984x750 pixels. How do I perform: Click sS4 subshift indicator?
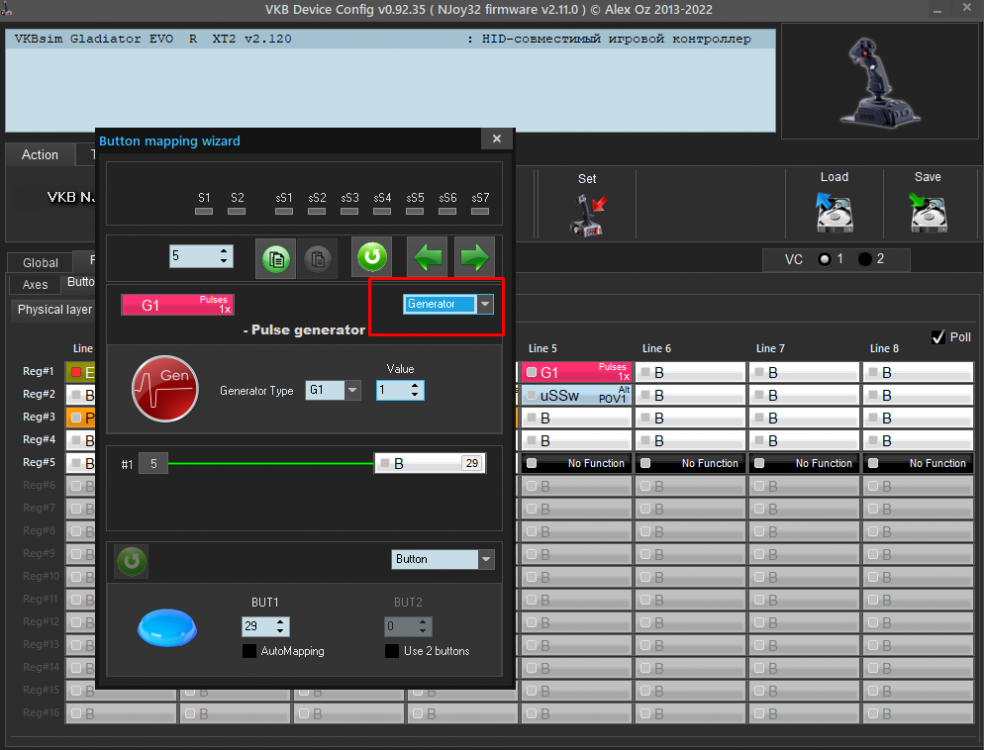(382, 211)
